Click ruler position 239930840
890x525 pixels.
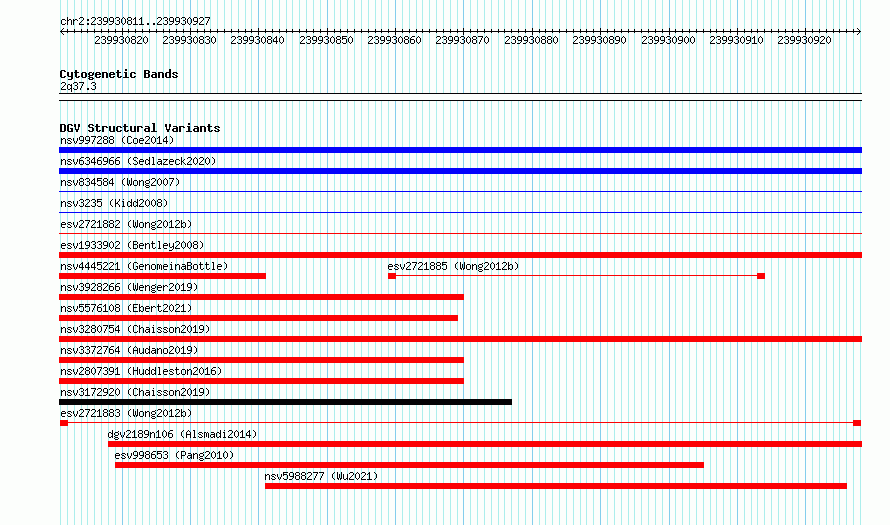[x=258, y=40]
